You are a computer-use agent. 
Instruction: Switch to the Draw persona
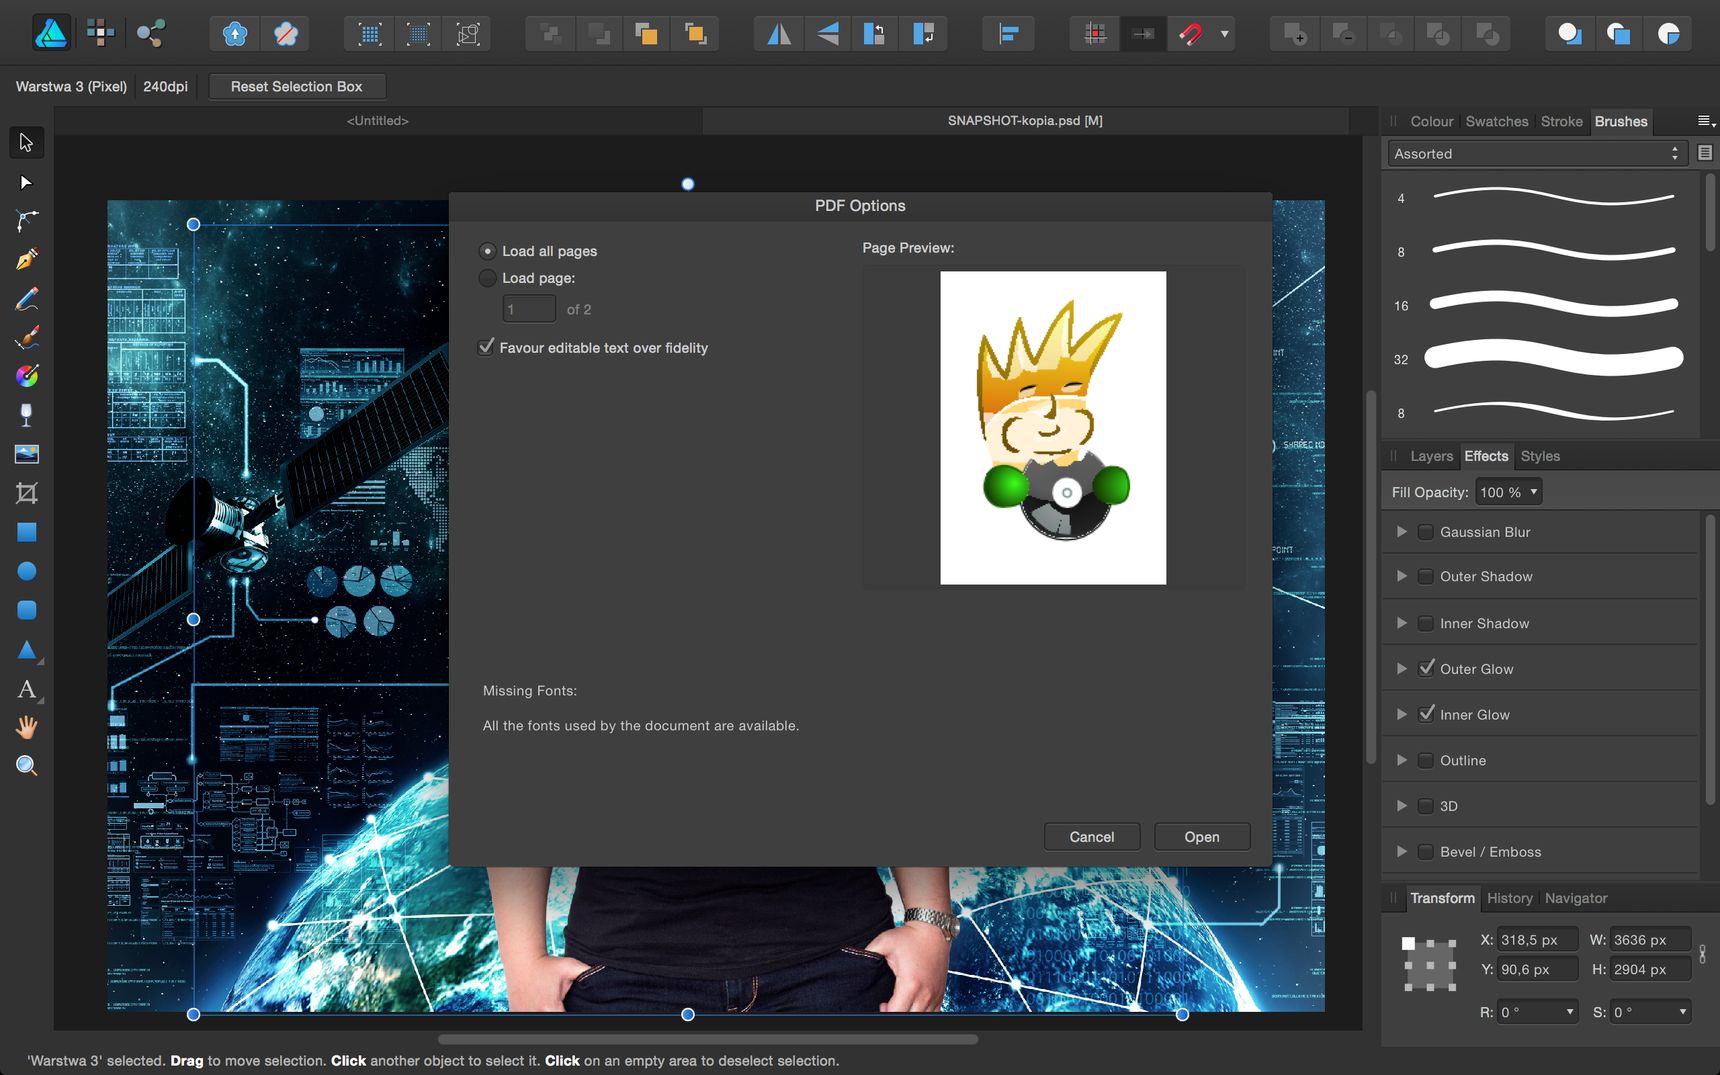coord(51,34)
